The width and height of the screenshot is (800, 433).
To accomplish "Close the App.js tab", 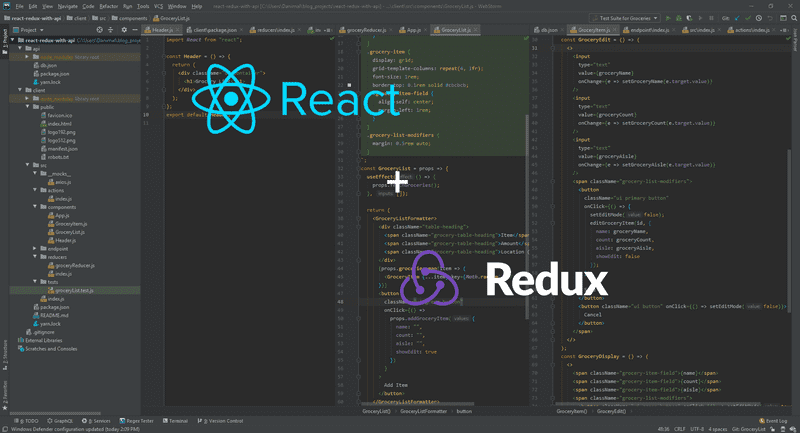I will point(426,30).
